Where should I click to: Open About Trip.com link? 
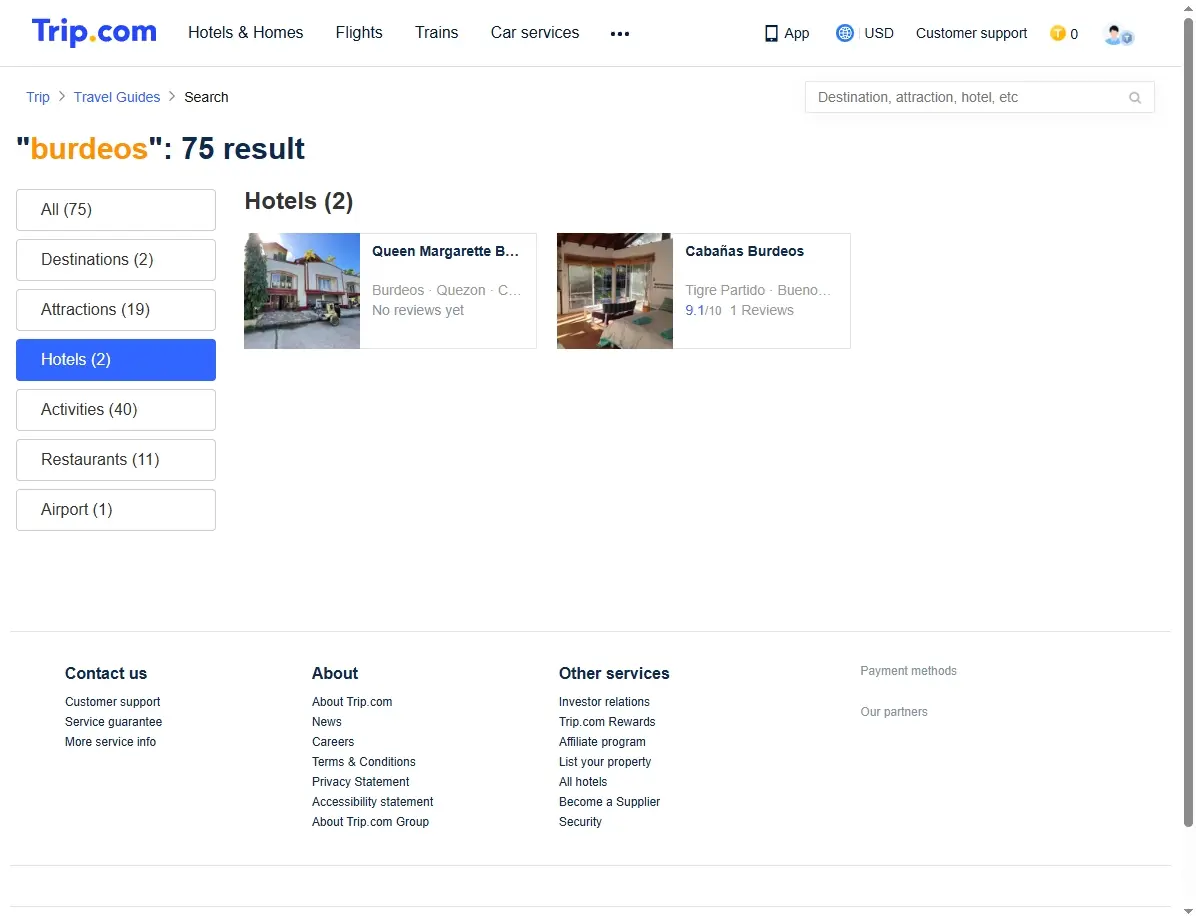click(352, 702)
